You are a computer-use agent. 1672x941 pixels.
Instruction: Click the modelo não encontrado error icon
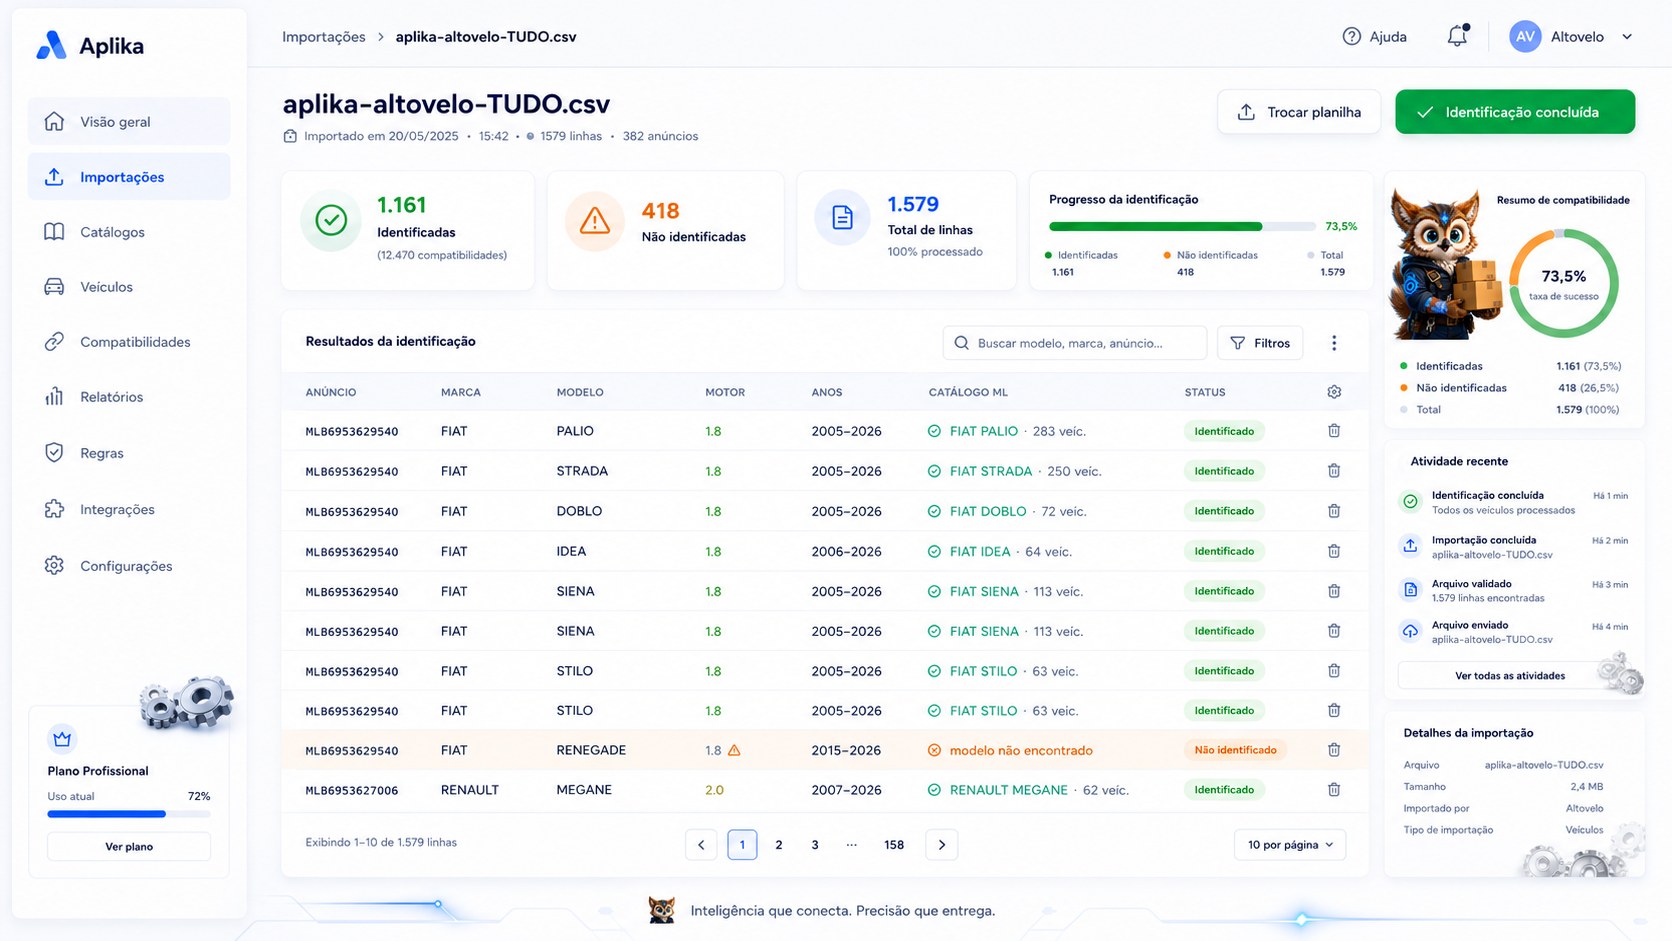click(x=934, y=750)
